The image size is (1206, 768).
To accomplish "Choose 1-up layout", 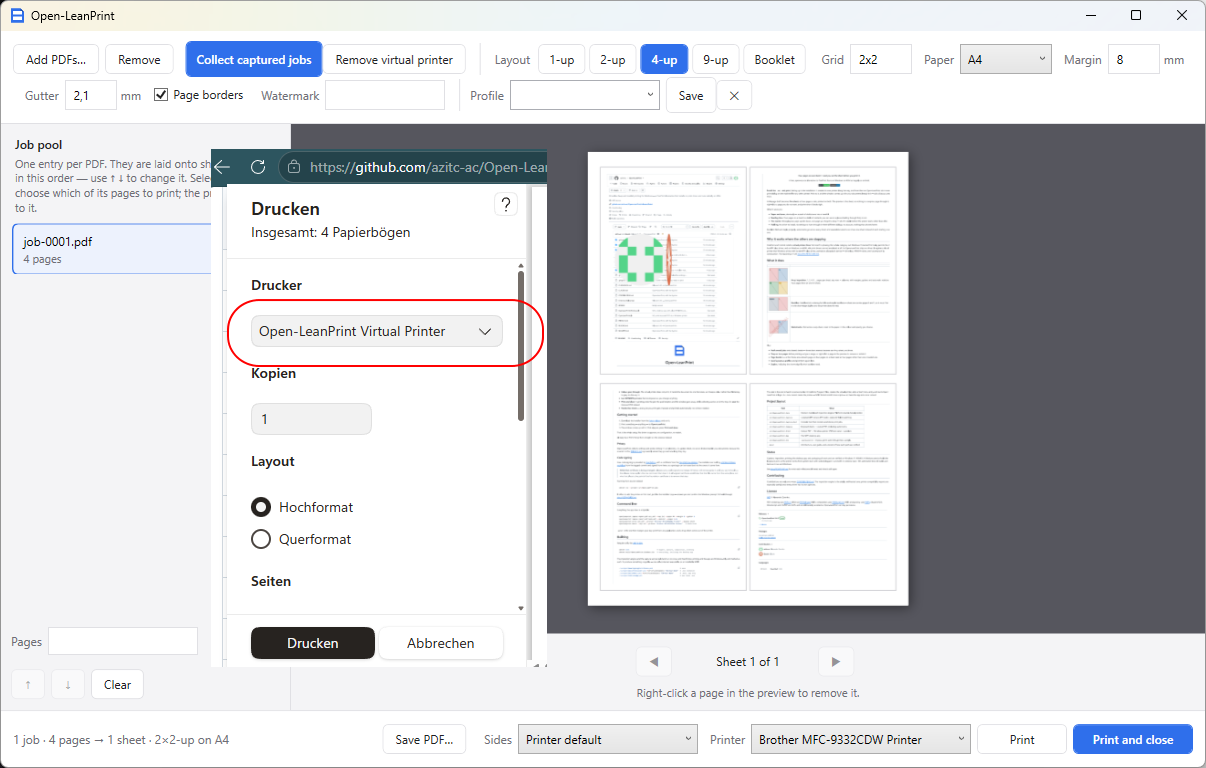I will tap(562, 60).
